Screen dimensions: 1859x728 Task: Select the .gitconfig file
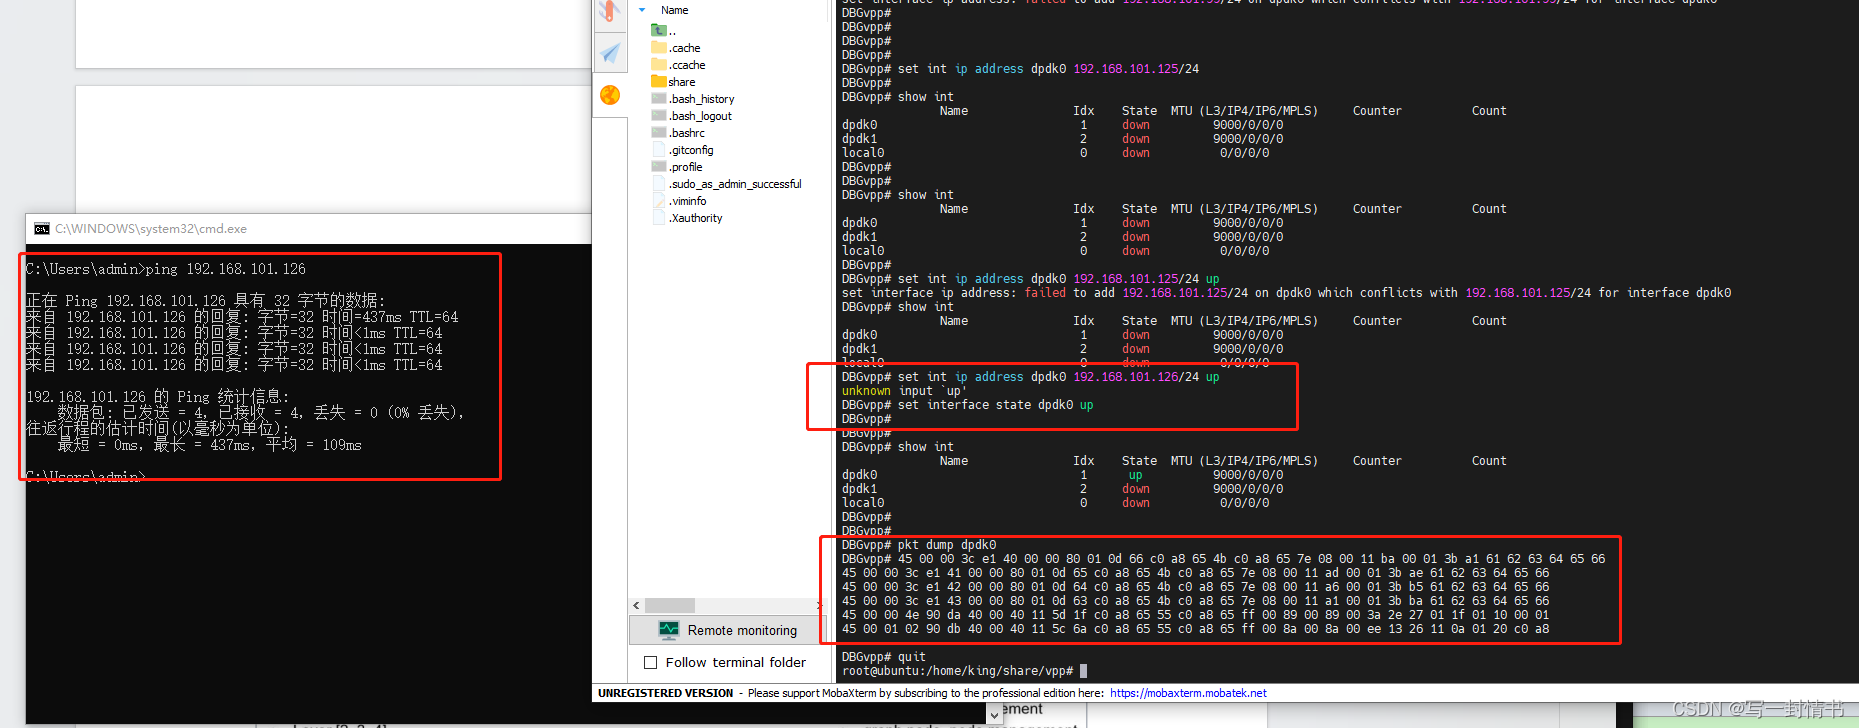point(683,150)
